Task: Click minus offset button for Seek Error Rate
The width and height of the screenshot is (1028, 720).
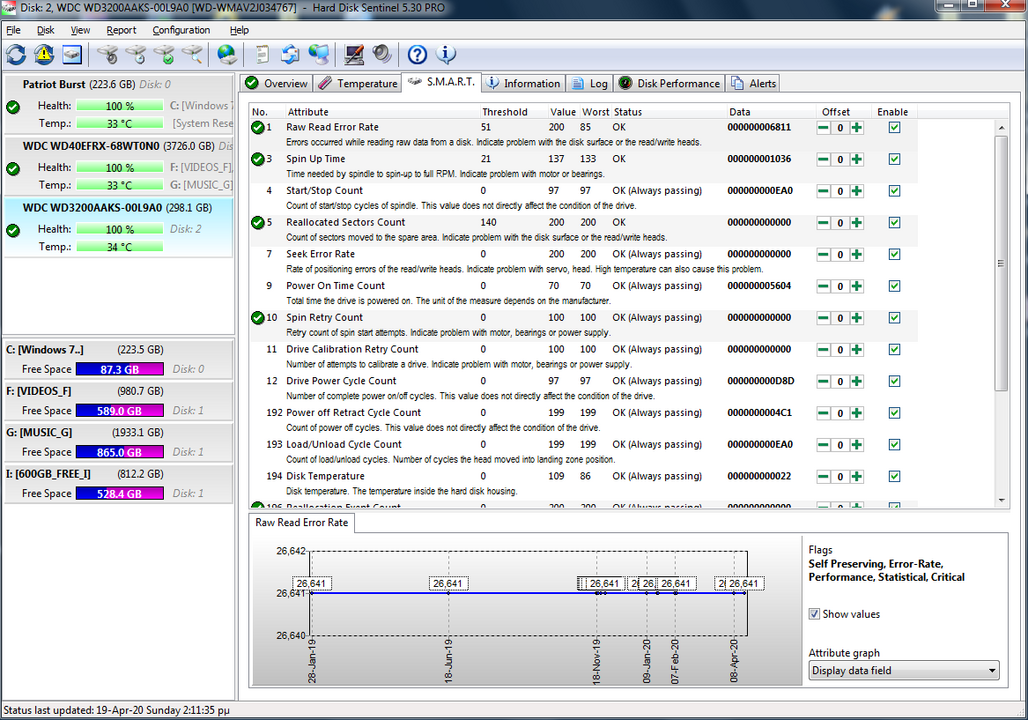Action: 823,254
